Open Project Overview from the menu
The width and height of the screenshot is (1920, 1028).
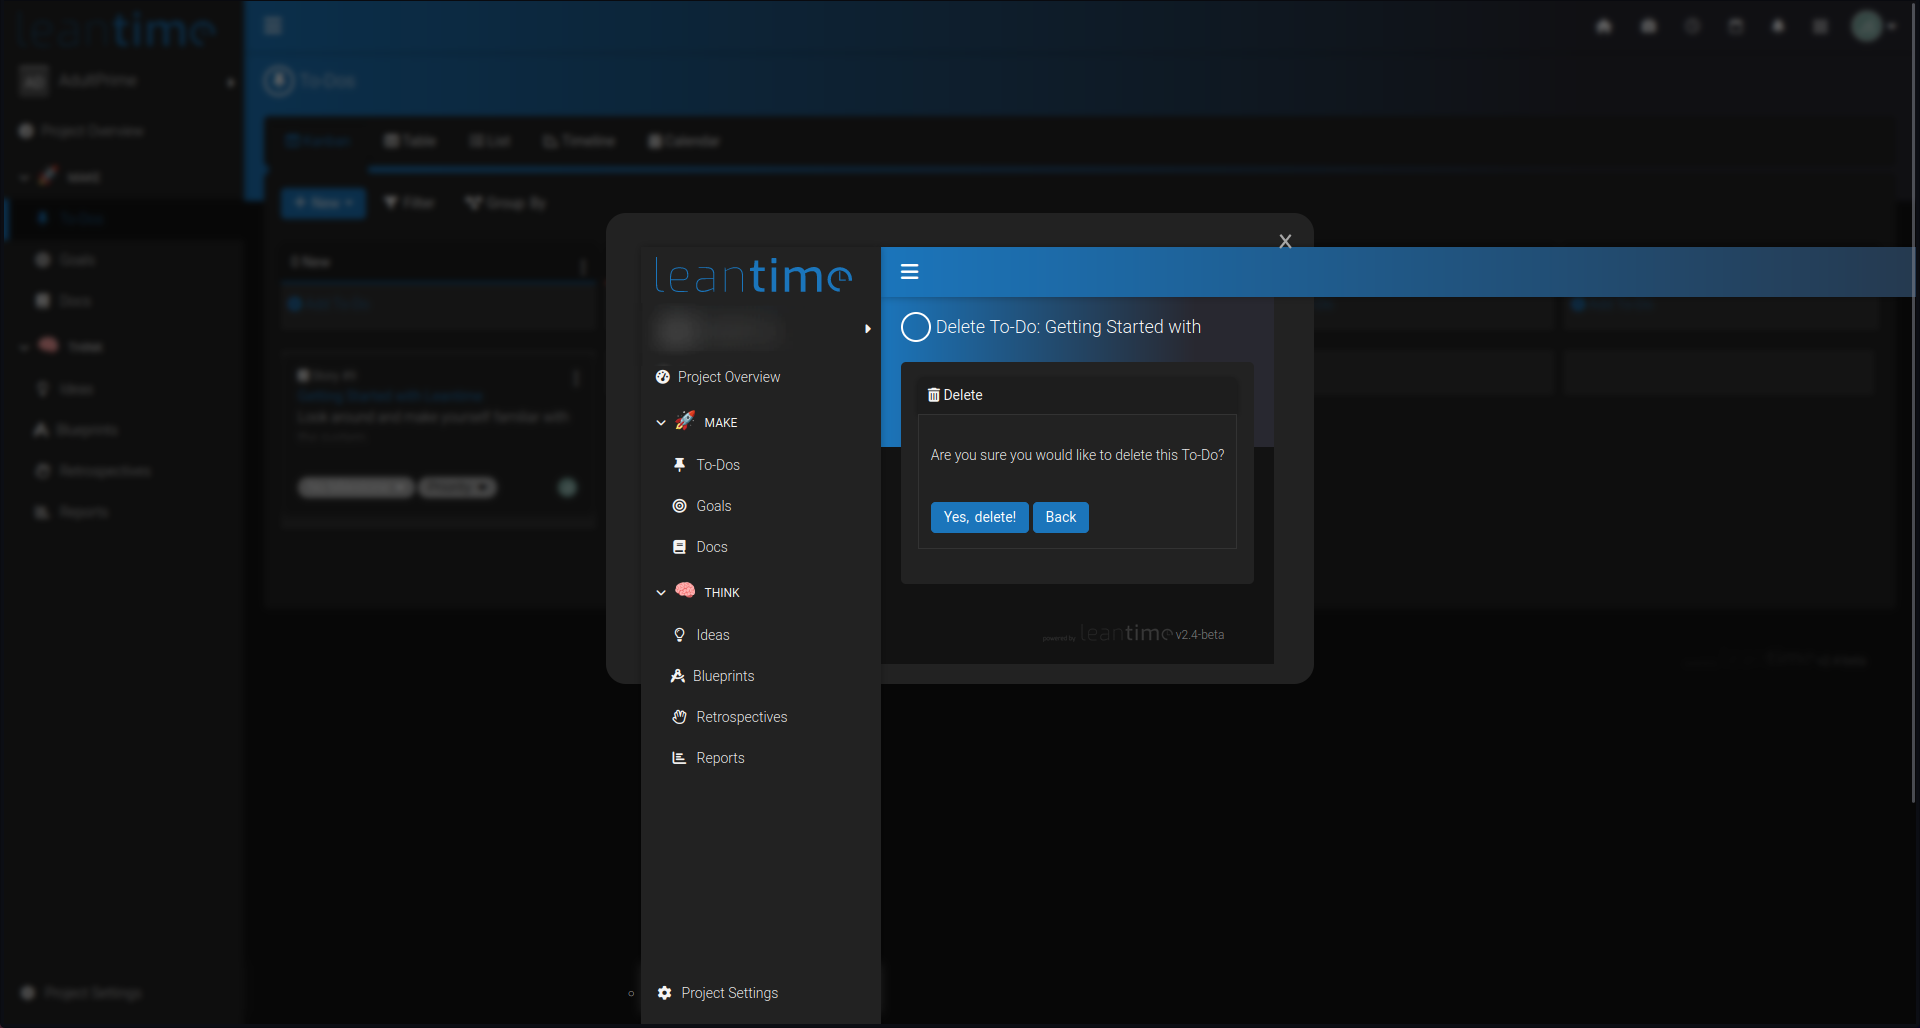click(x=728, y=377)
